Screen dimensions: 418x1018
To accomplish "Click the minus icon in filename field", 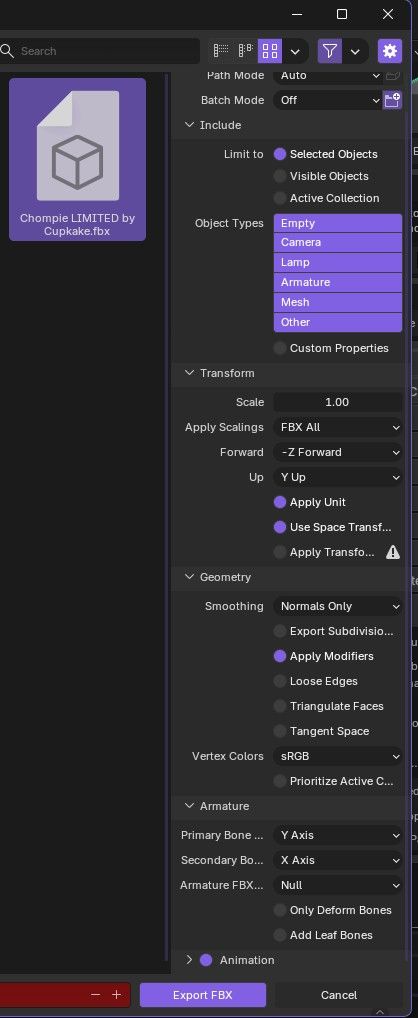I will (95, 995).
